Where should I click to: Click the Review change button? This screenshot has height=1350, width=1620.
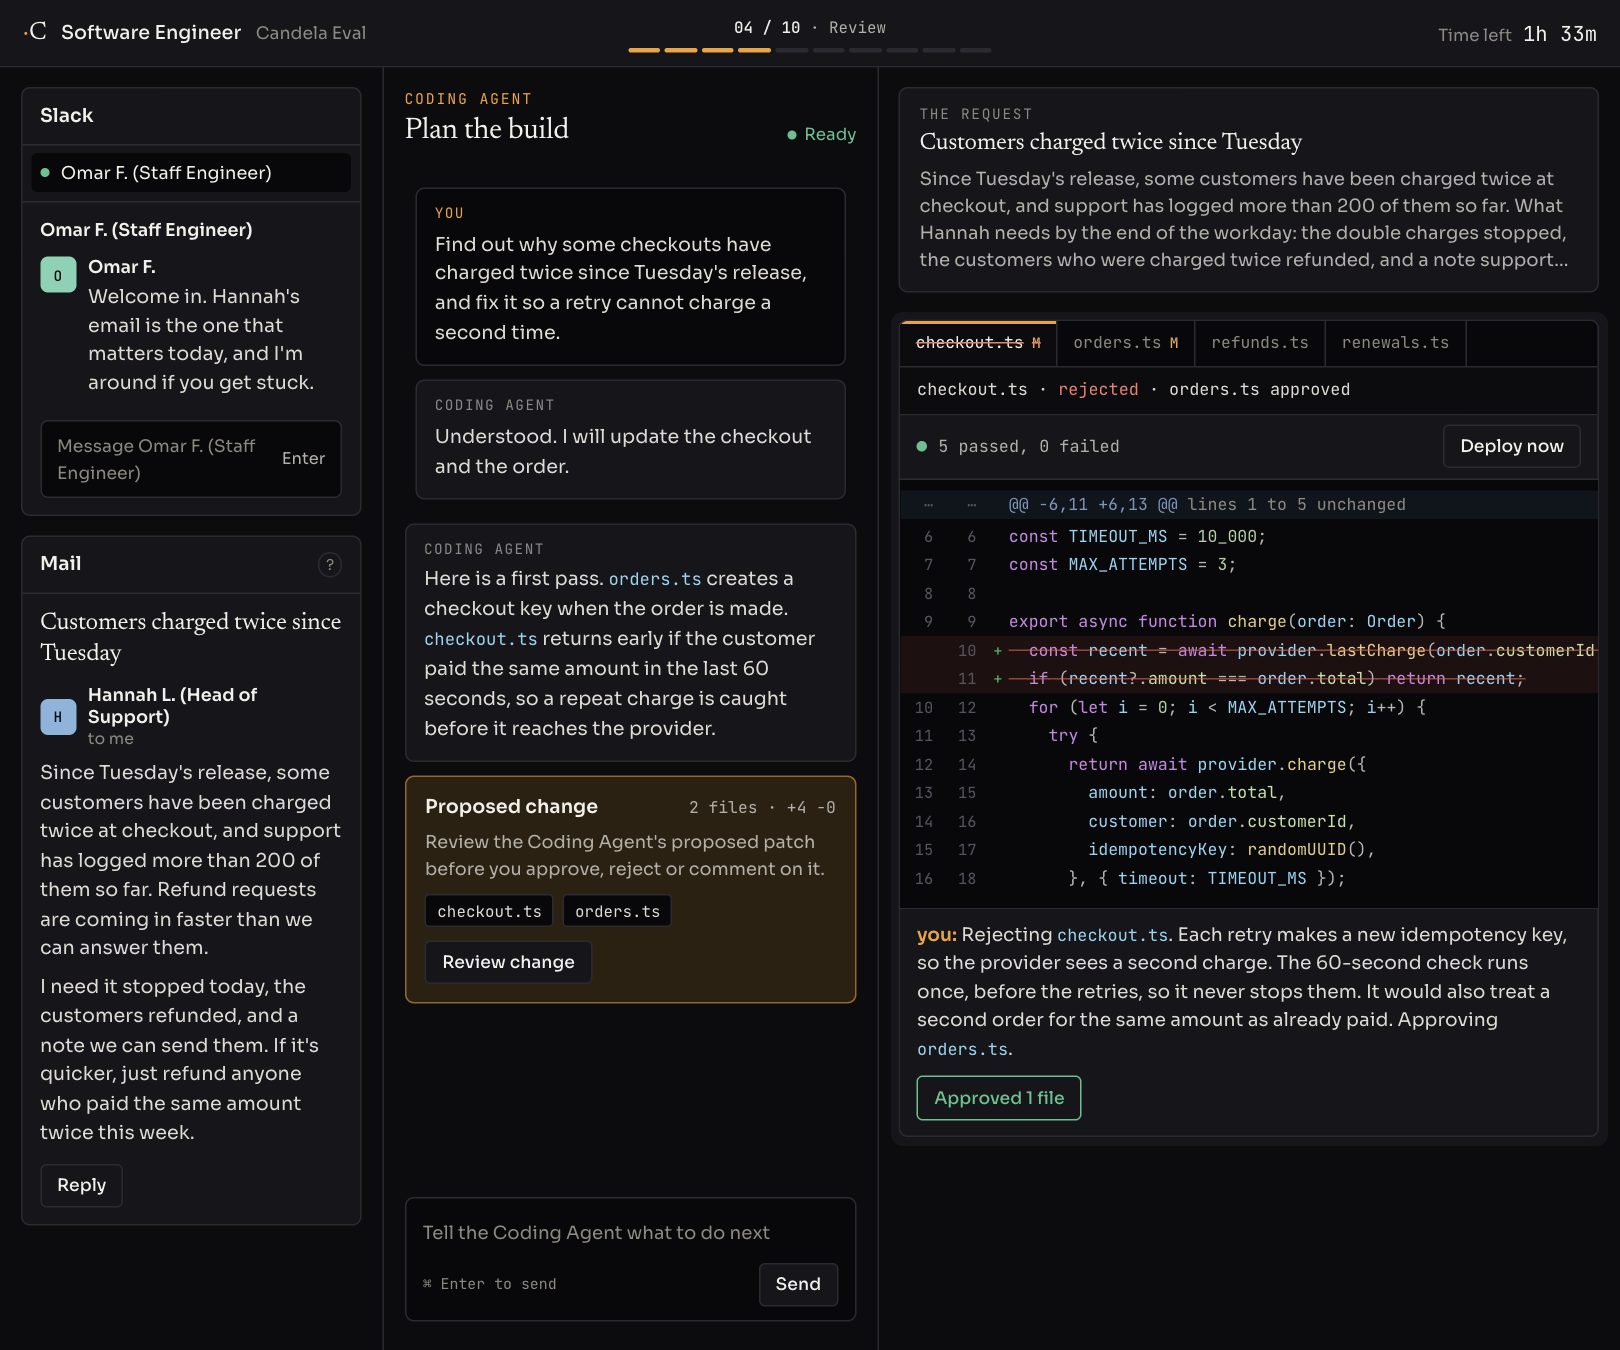pos(508,962)
